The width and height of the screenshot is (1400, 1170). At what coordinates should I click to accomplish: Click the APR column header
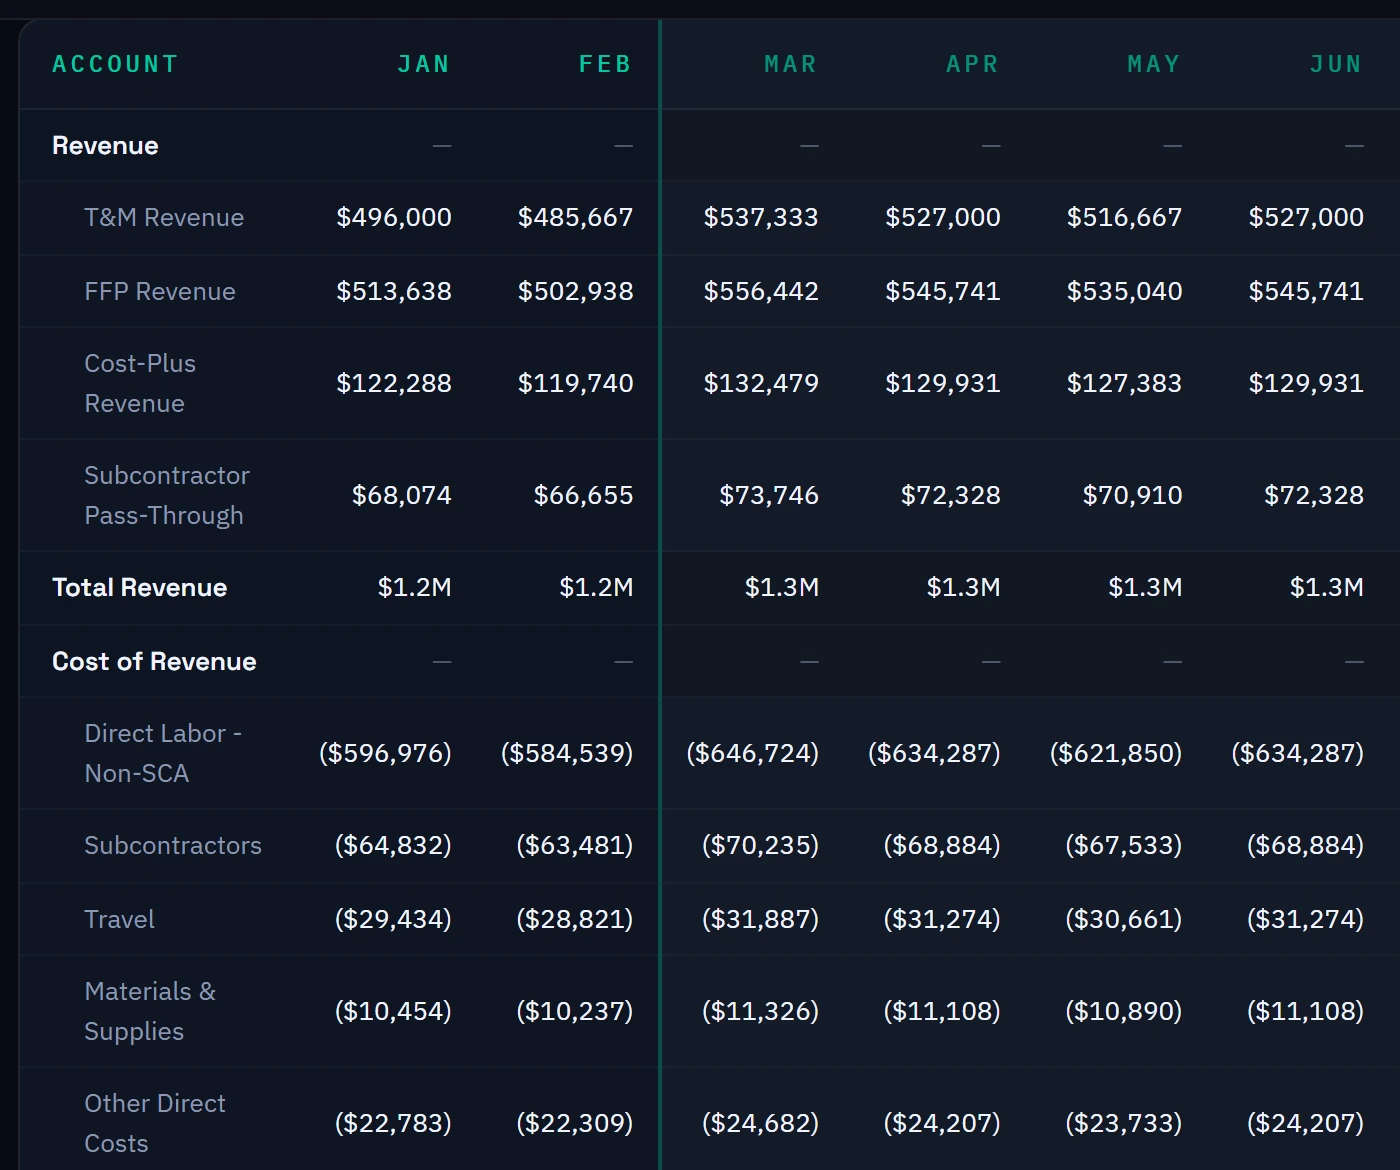click(x=972, y=64)
